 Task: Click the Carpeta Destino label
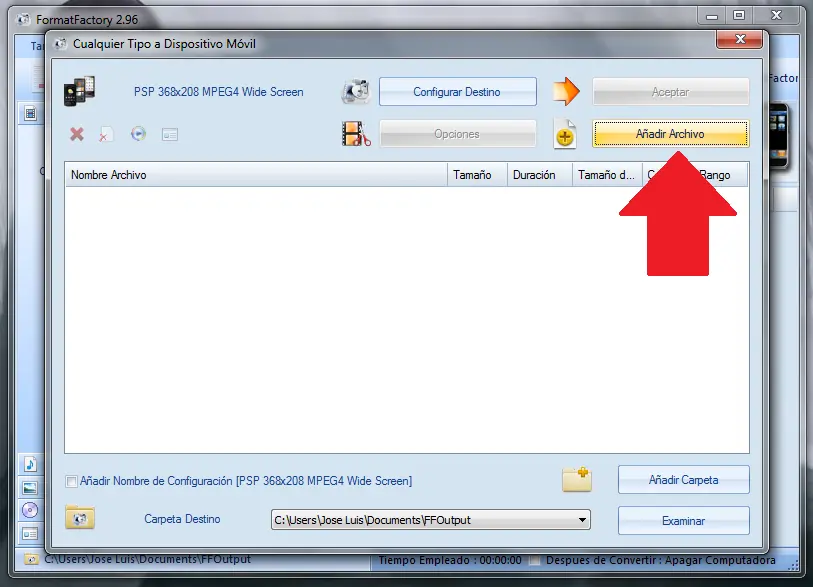[182, 519]
